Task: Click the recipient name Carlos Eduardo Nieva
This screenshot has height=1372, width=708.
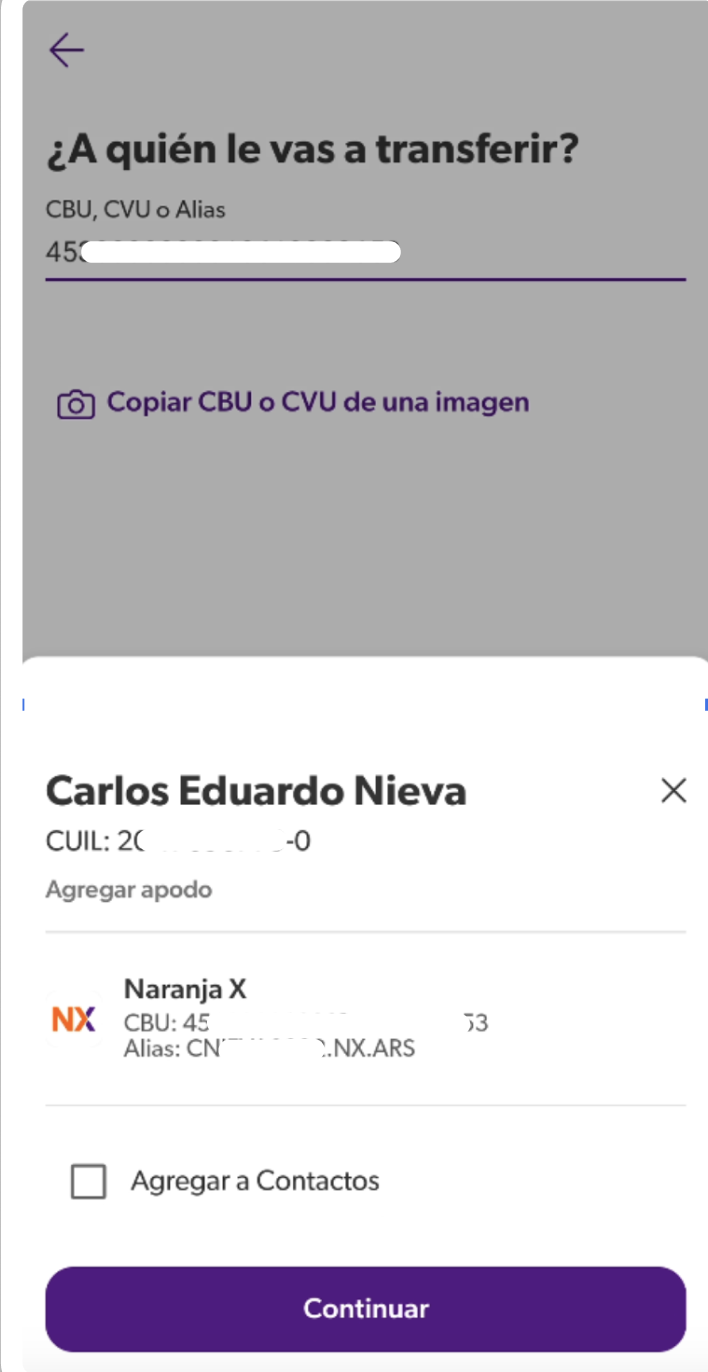Action: [x=256, y=791]
